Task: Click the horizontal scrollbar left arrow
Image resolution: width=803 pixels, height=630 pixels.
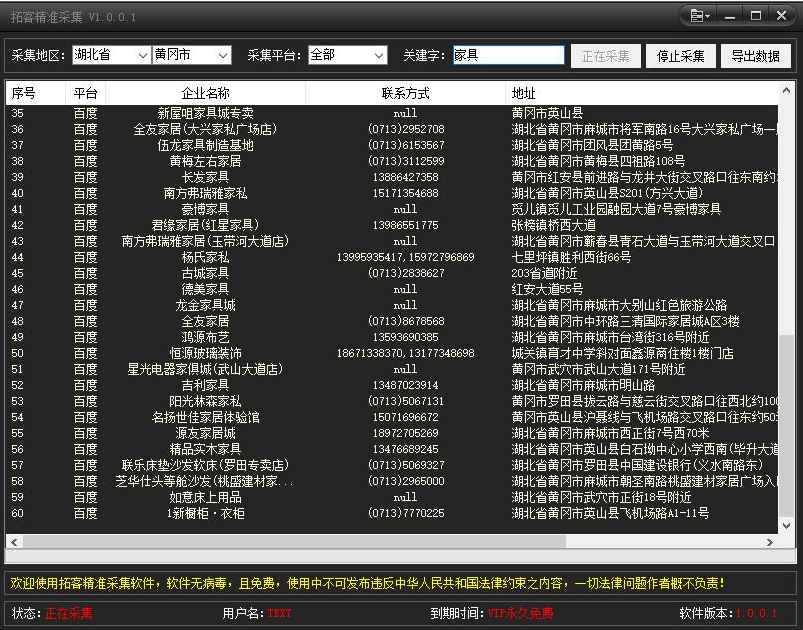Action: (x=14, y=542)
